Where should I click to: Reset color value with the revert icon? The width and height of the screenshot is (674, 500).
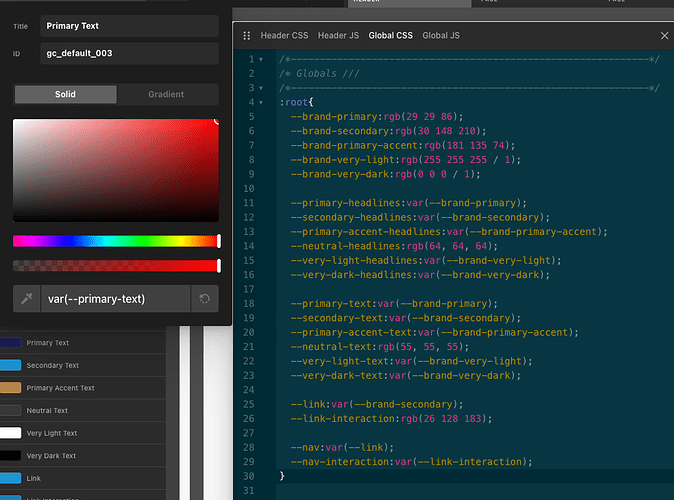[x=205, y=298]
